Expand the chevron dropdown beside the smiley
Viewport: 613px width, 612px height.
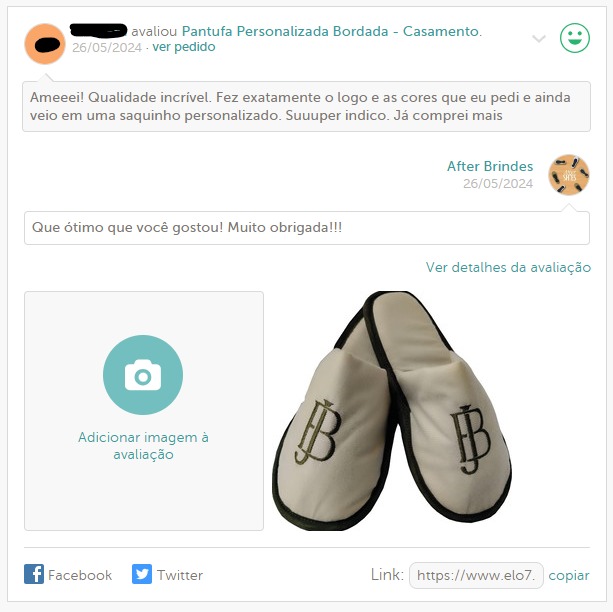(539, 38)
